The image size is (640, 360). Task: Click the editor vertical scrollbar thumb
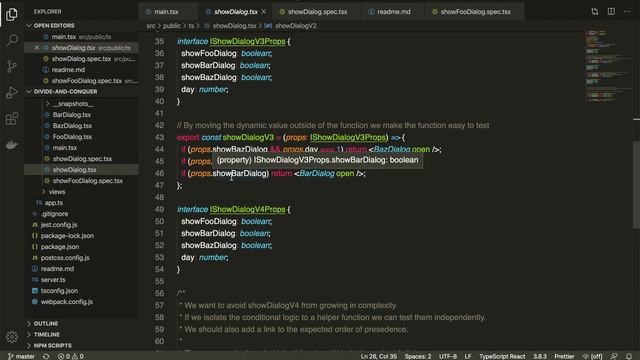[636, 185]
